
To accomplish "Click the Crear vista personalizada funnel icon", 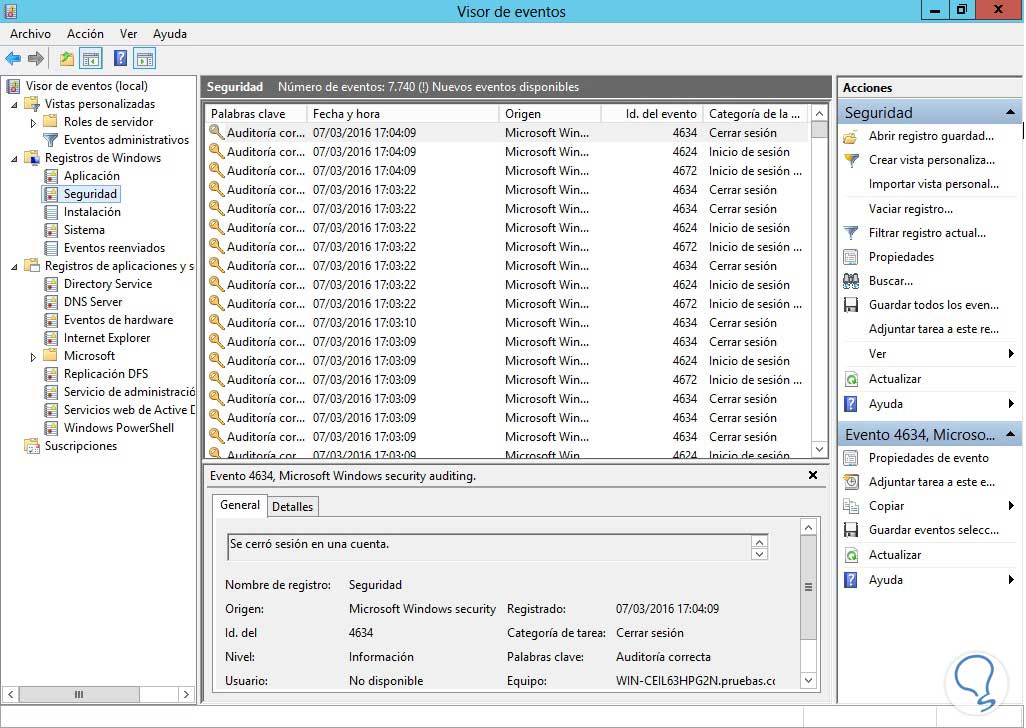I will [851, 160].
